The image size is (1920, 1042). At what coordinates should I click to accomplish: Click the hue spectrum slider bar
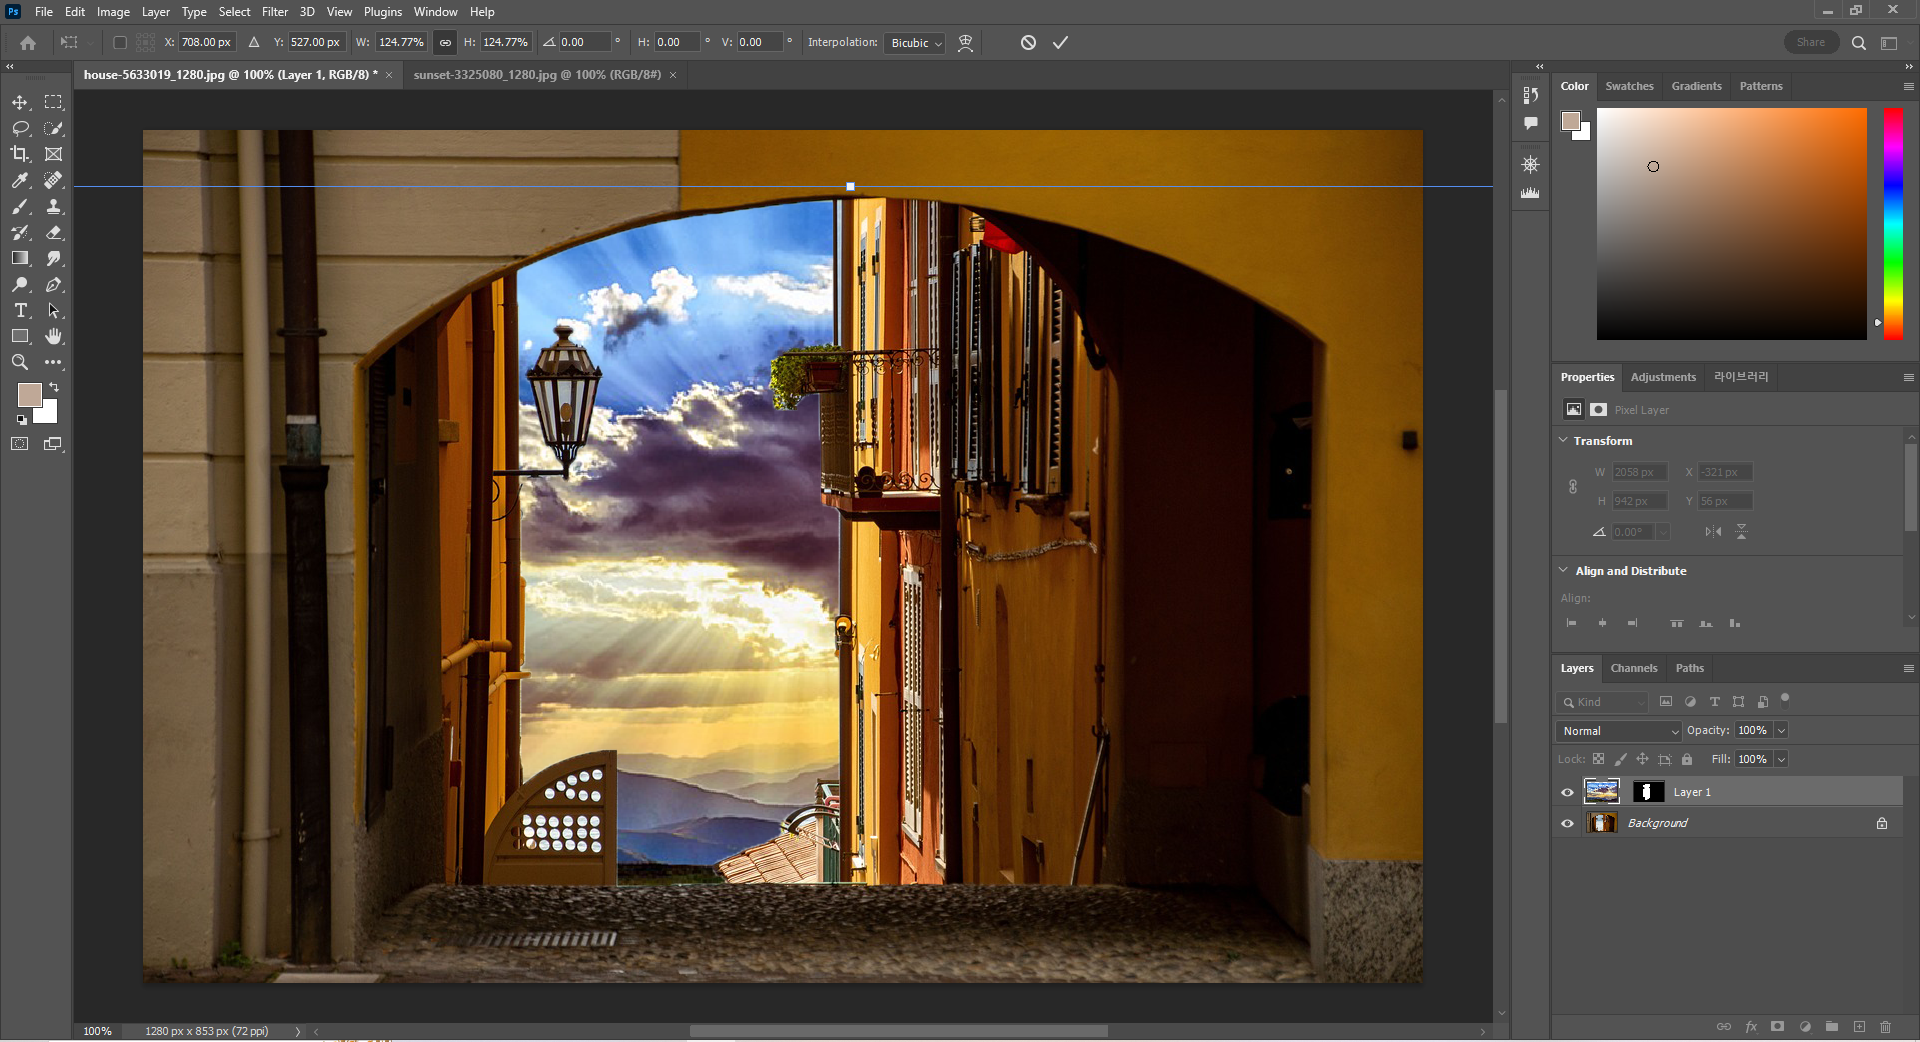1893,223
